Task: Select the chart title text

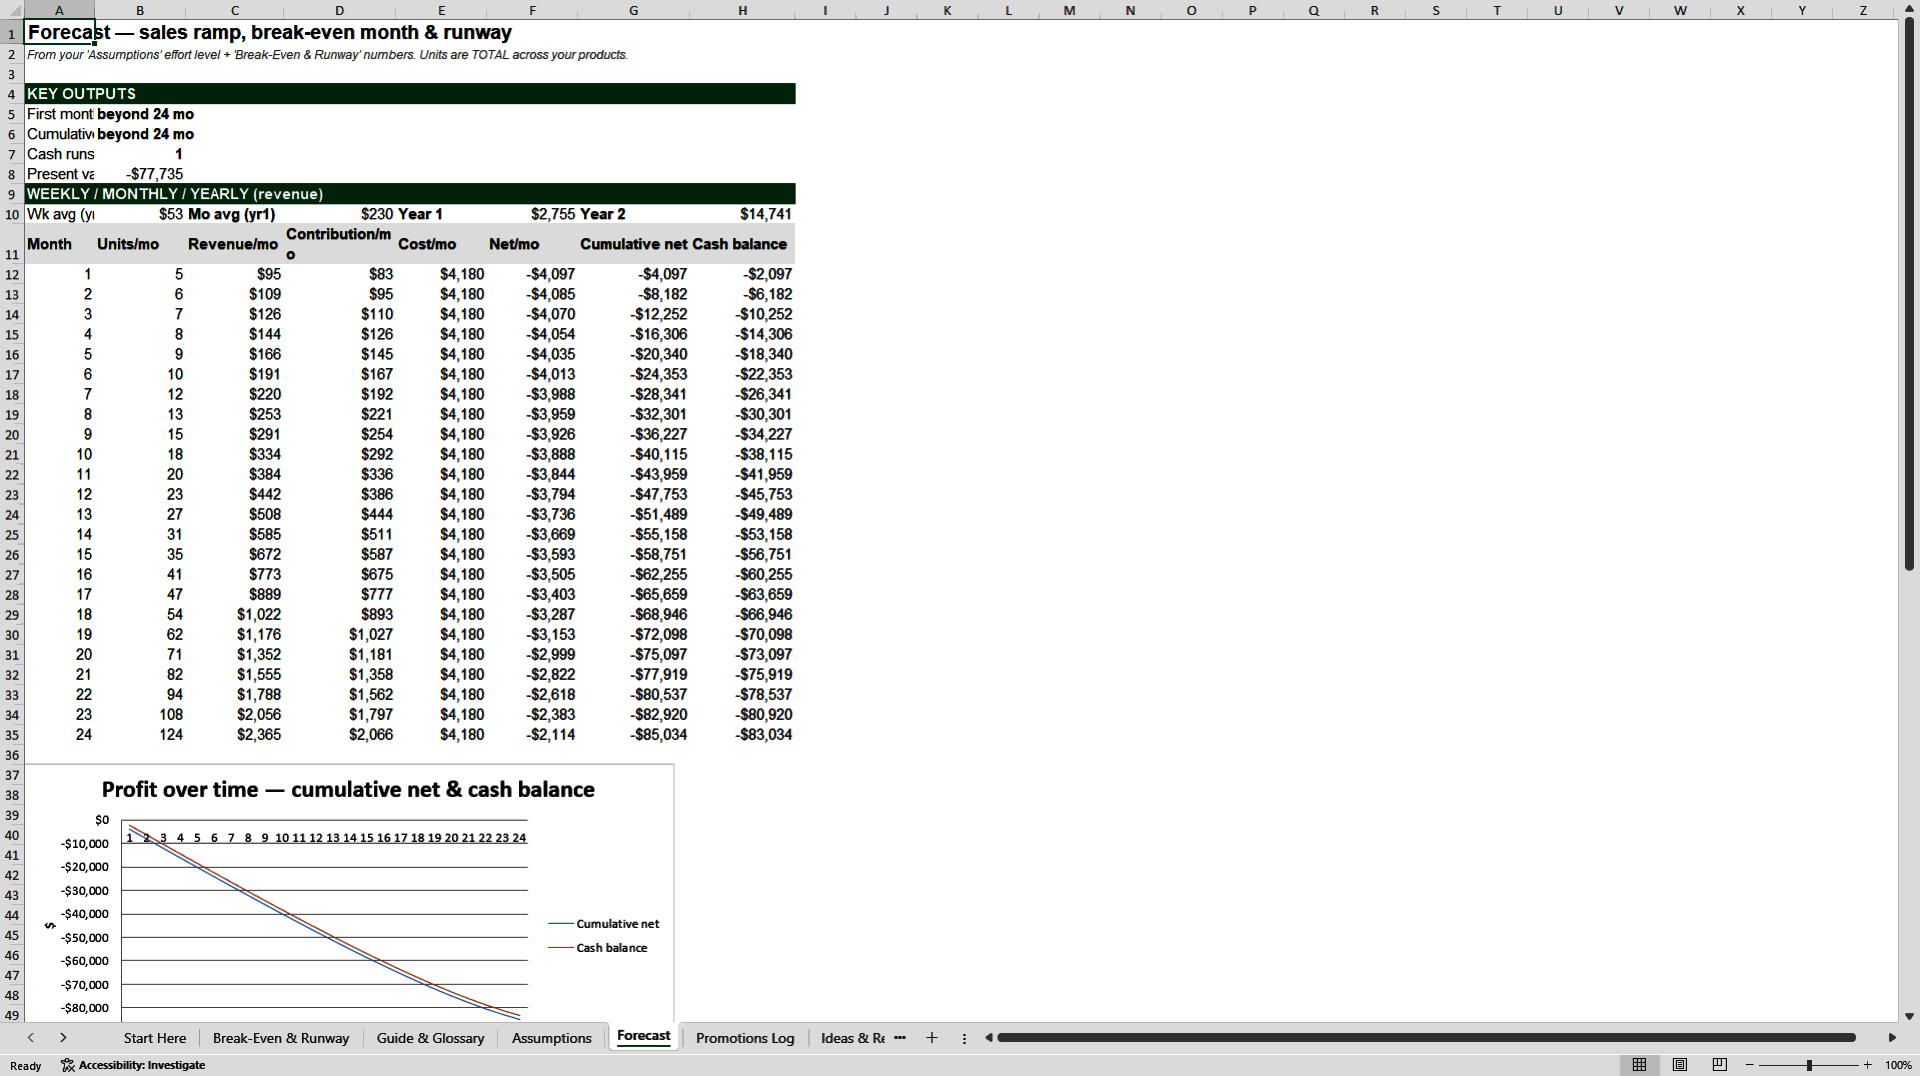Action: click(348, 790)
